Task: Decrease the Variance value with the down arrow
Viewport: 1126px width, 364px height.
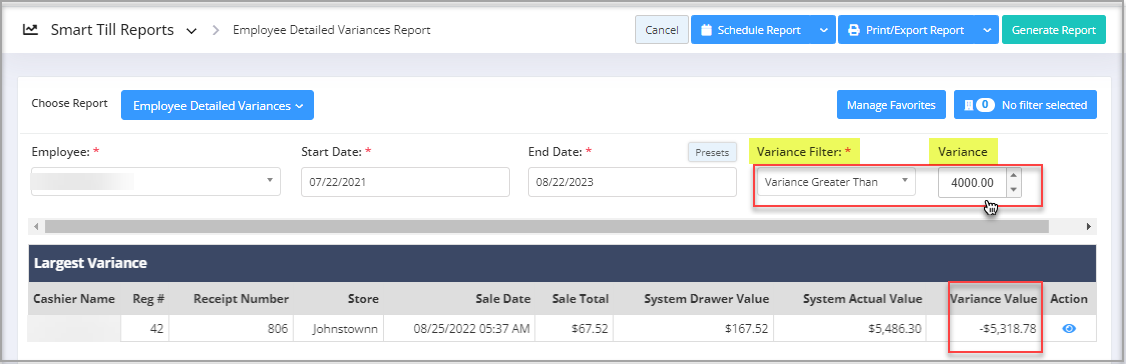Action: click(x=1013, y=190)
